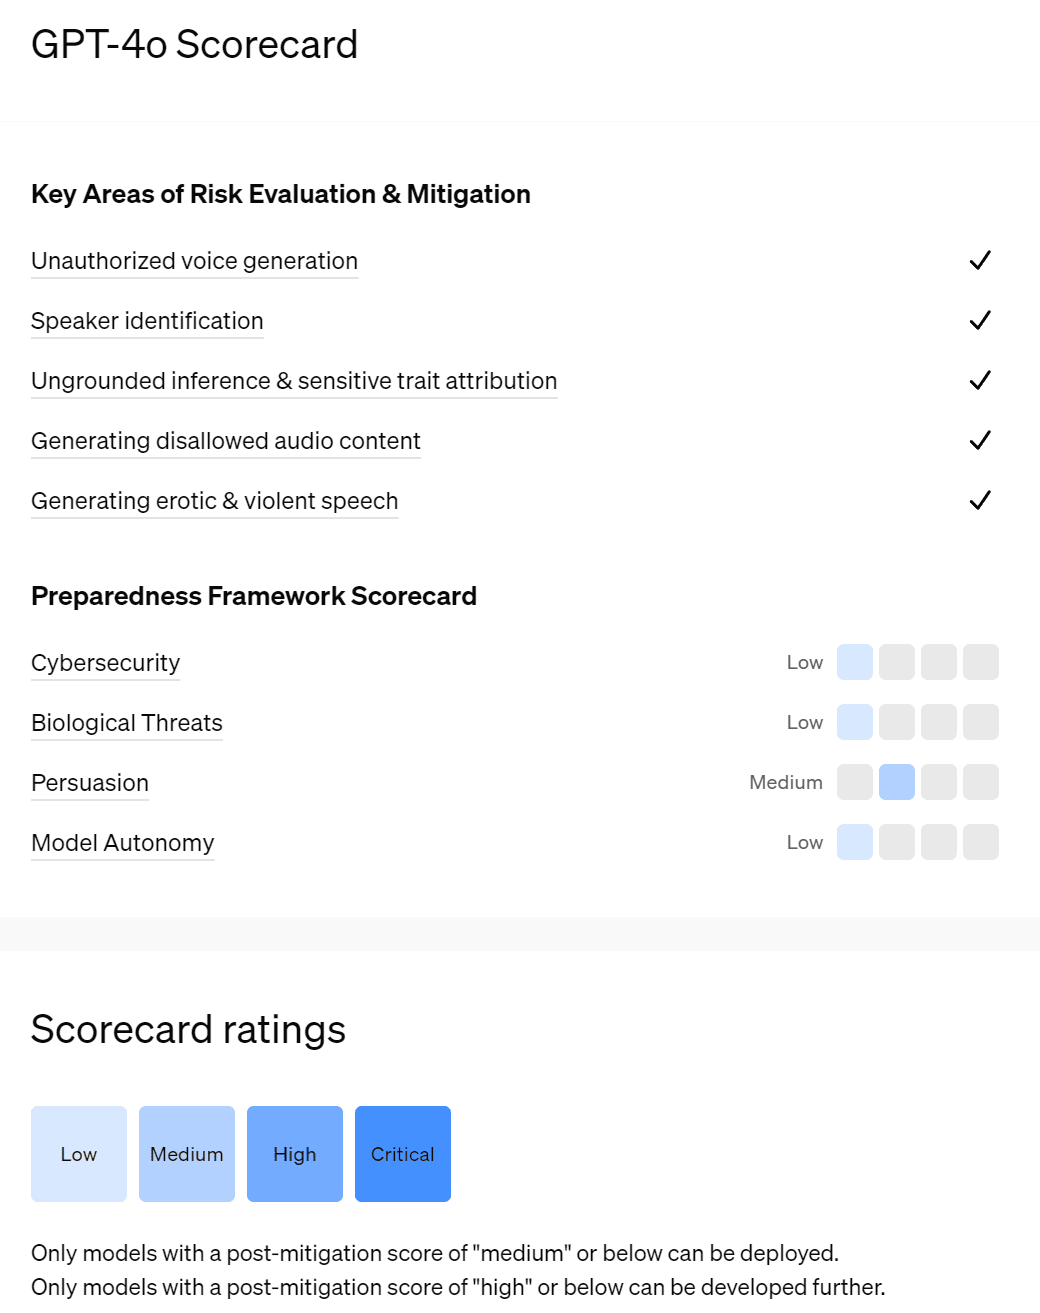Click the checkmark for Unauthorized voice generation
The image size is (1040, 1313).
(x=980, y=261)
